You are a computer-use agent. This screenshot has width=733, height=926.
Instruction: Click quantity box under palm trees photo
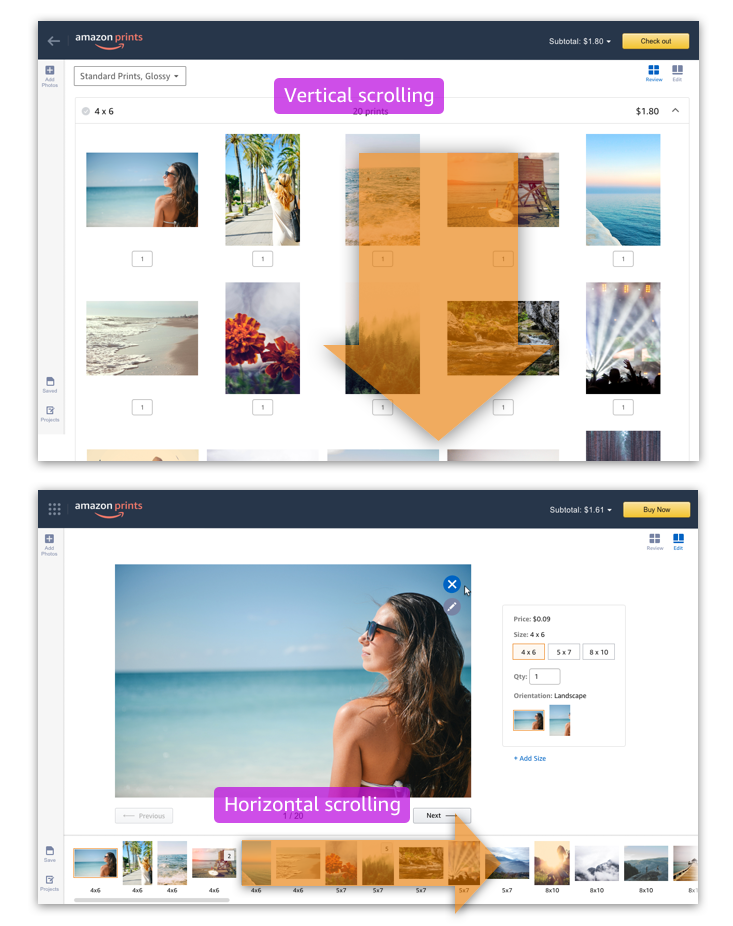pos(263,259)
